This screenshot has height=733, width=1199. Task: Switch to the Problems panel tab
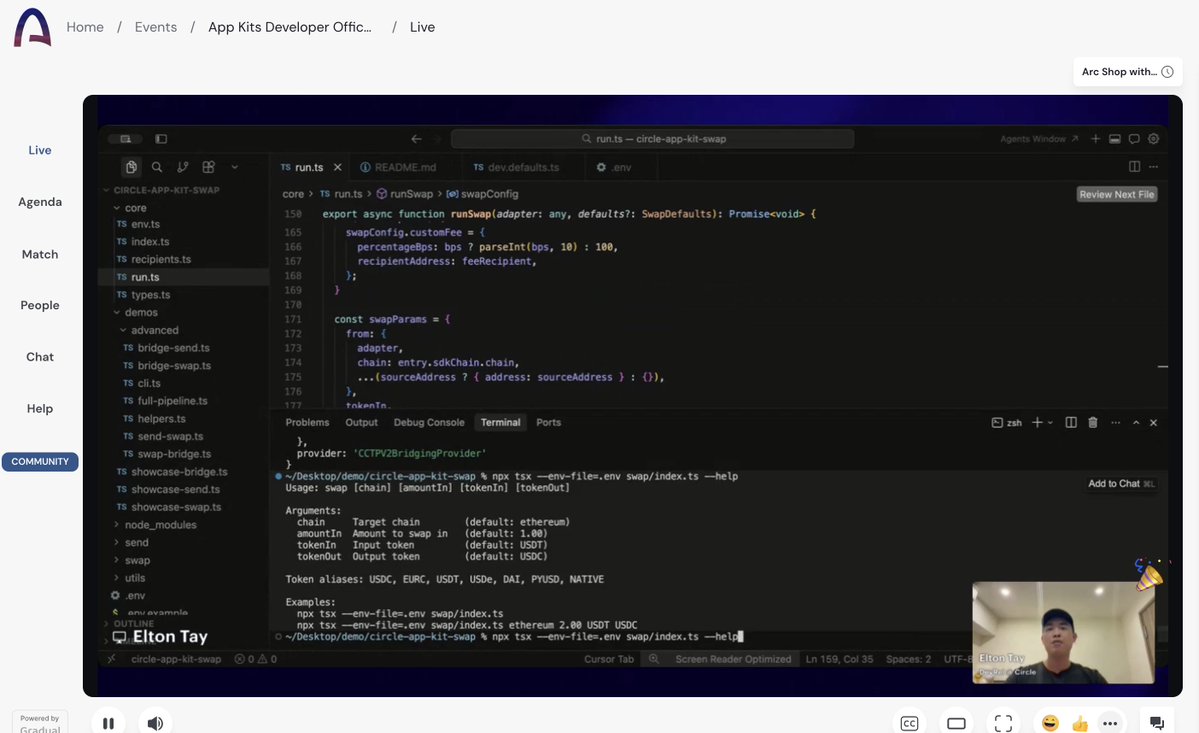tap(307, 423)
